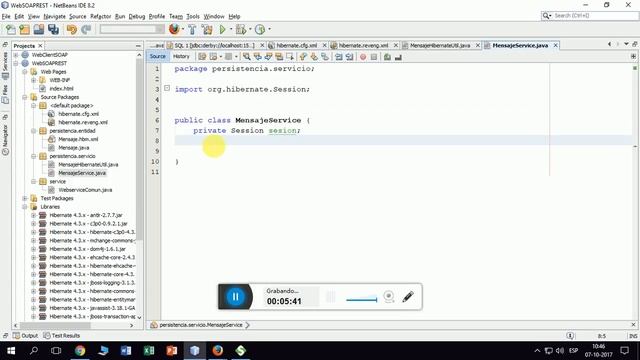
Task: Open Chrome from the Windows taskbar
Action: click(80, 351)
